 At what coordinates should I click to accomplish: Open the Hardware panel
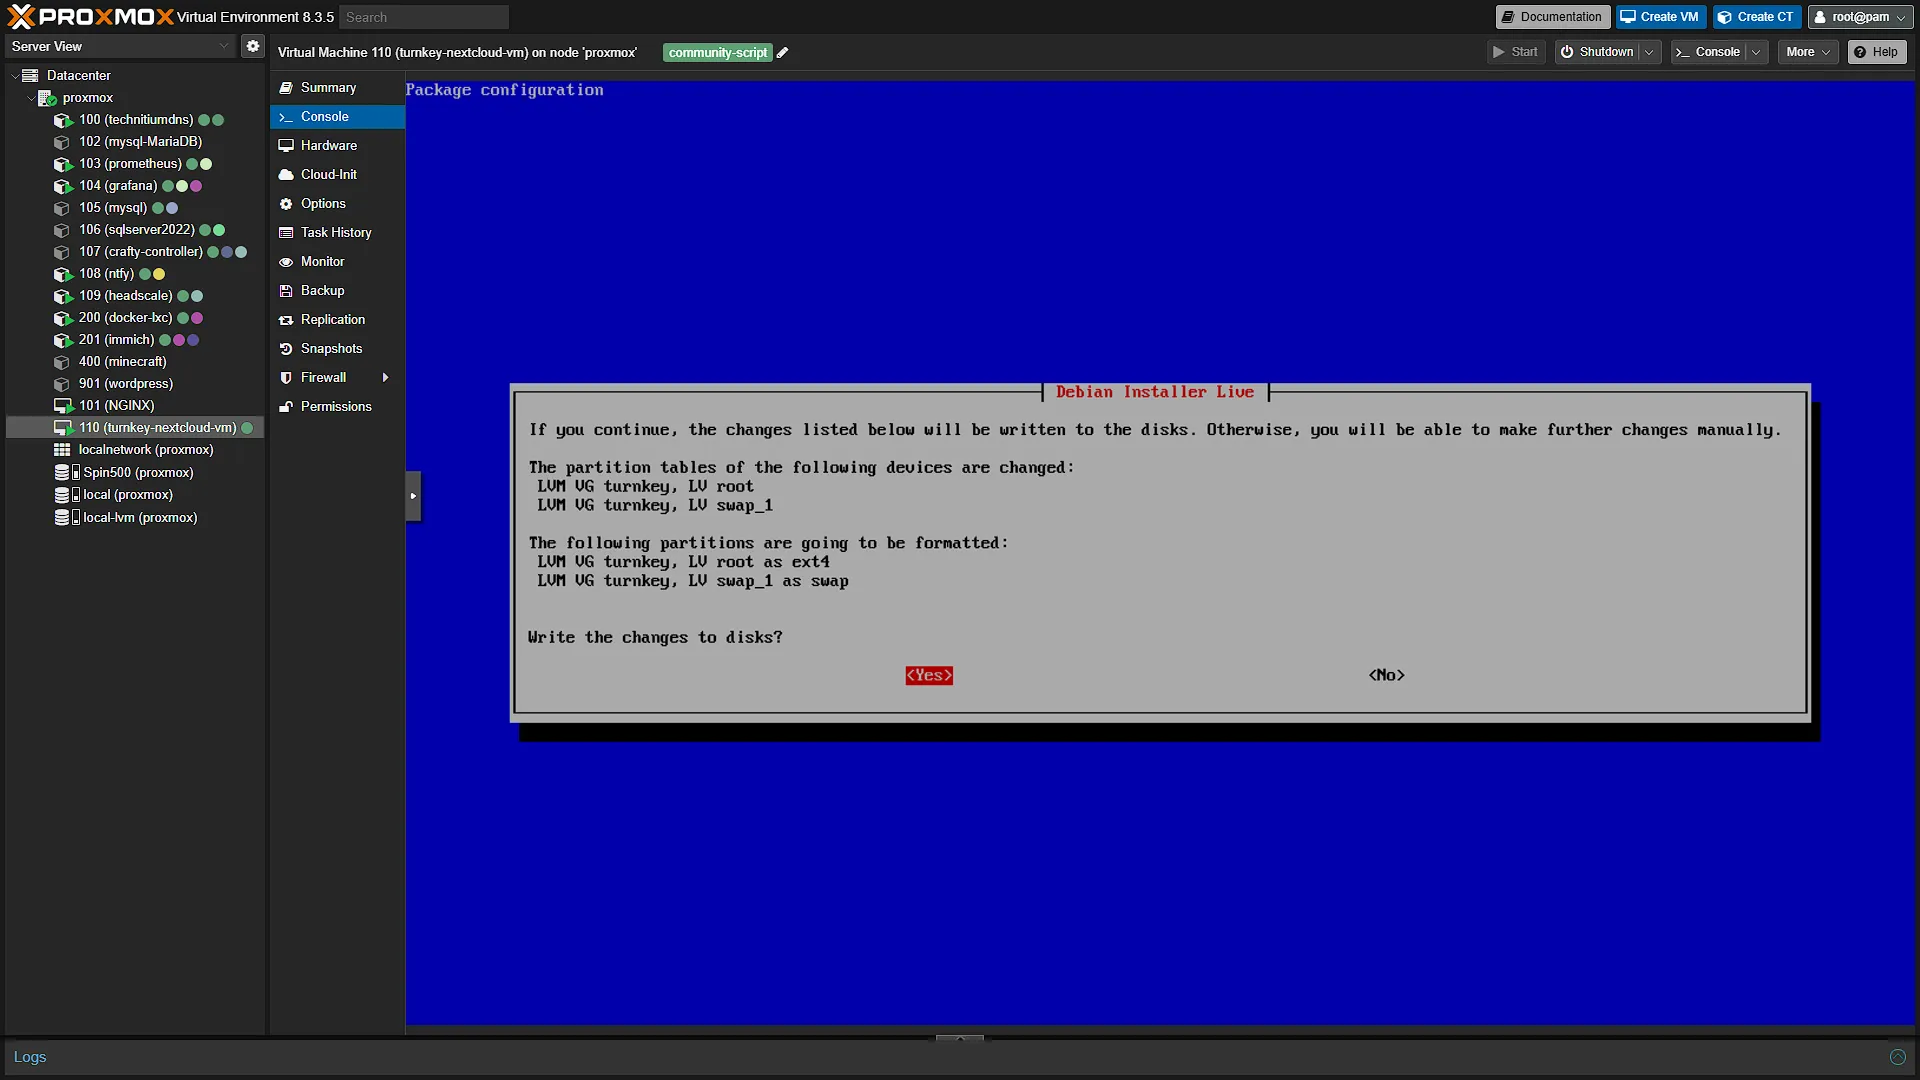tap(337, 146)
